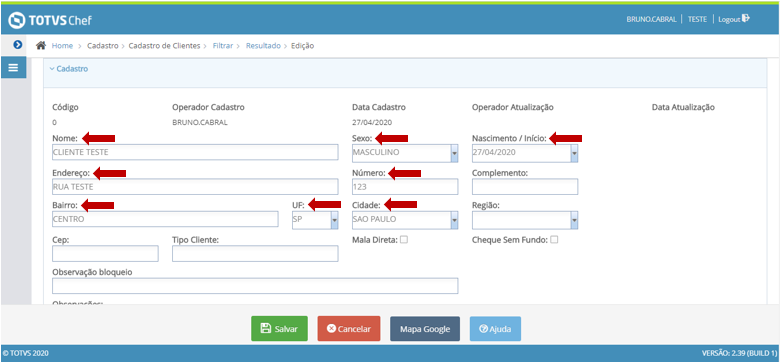This screenshot has height=364, width=781.
Task: Expand sidebar with blue arrow circle icon
Action: pyautogui.click(x=18, y=45)
